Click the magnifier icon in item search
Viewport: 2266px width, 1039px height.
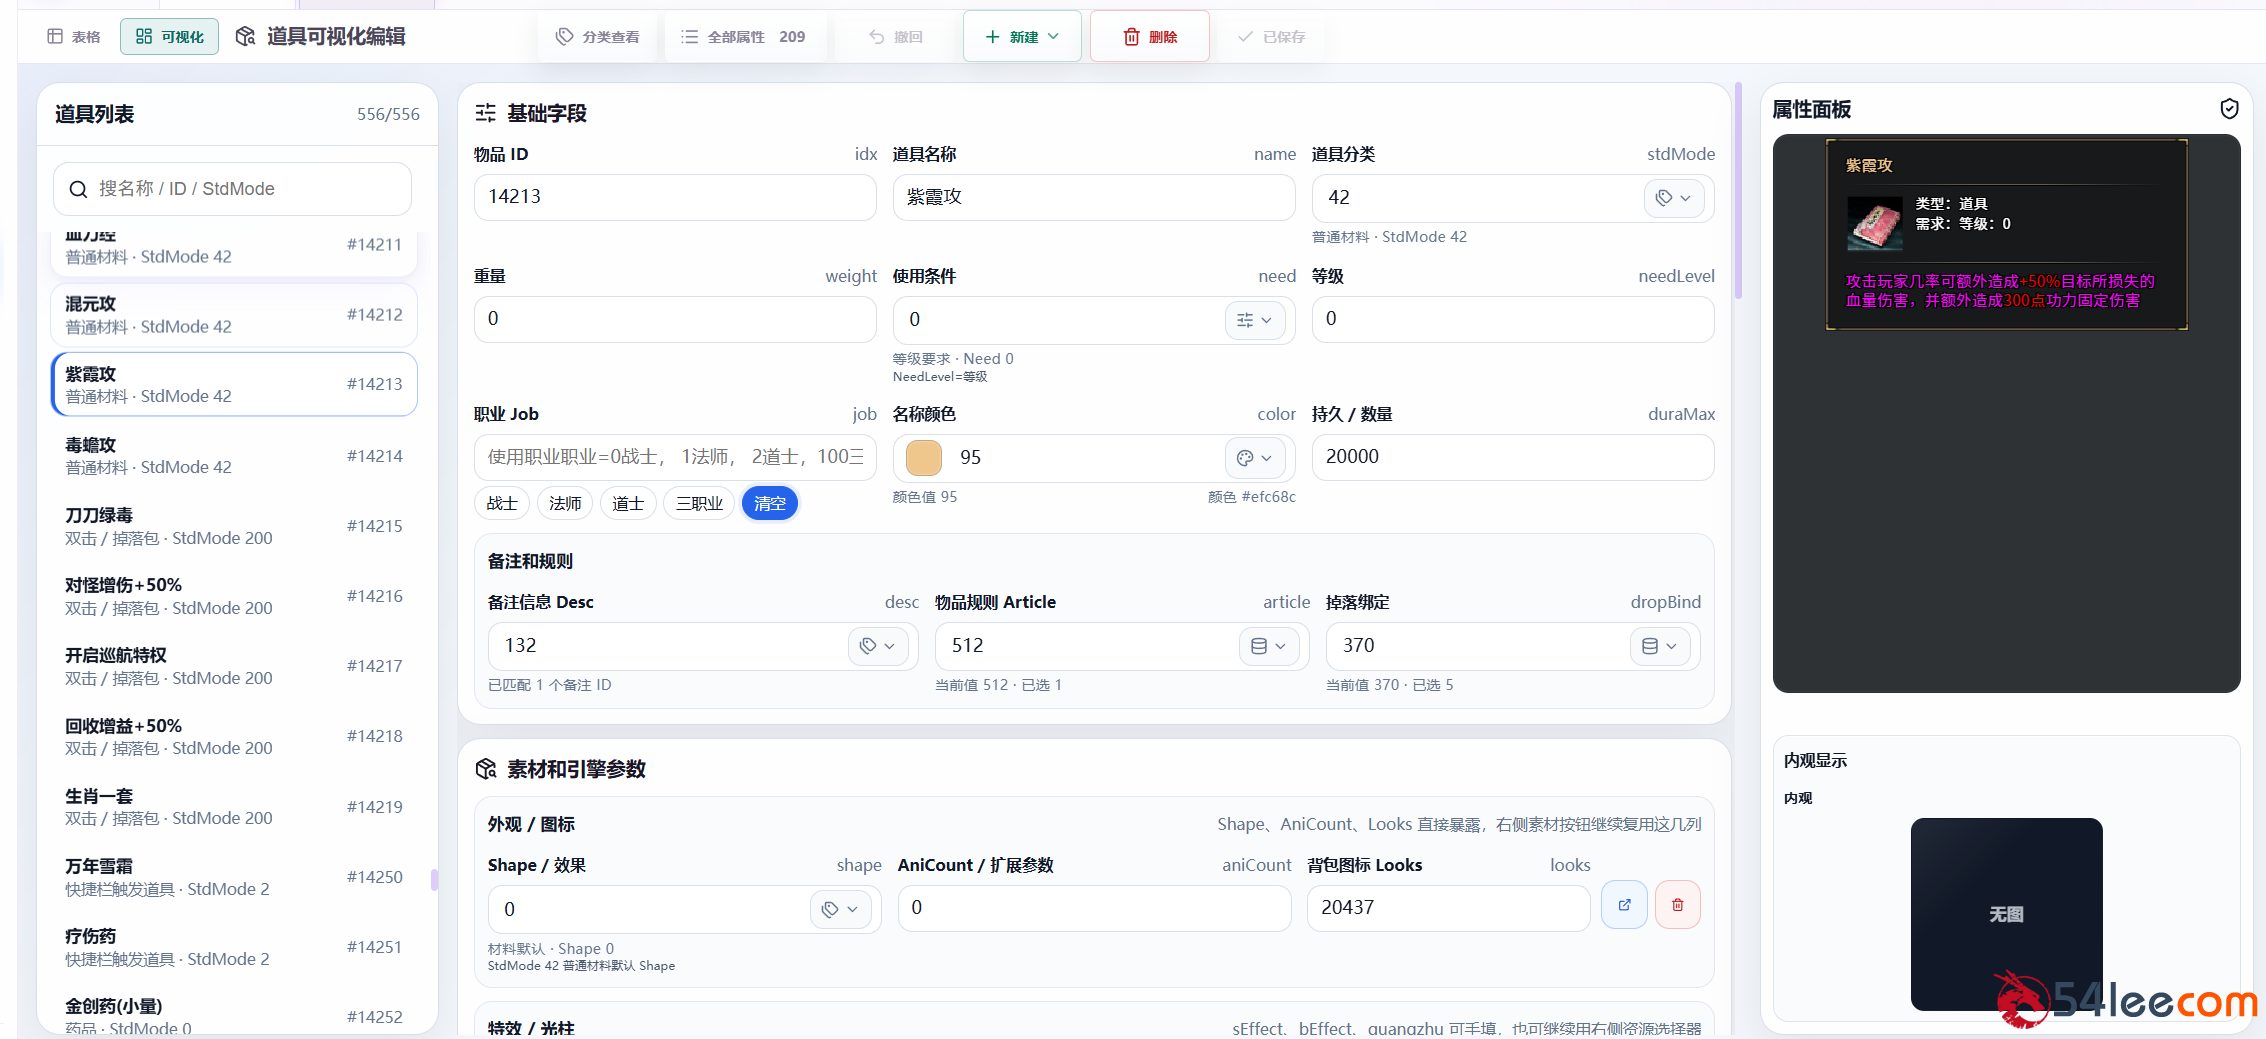(78, 189)
